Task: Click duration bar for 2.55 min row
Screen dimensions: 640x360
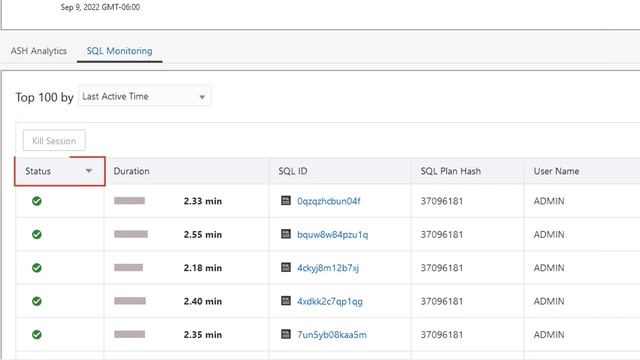Action: [x=131, y=234]
